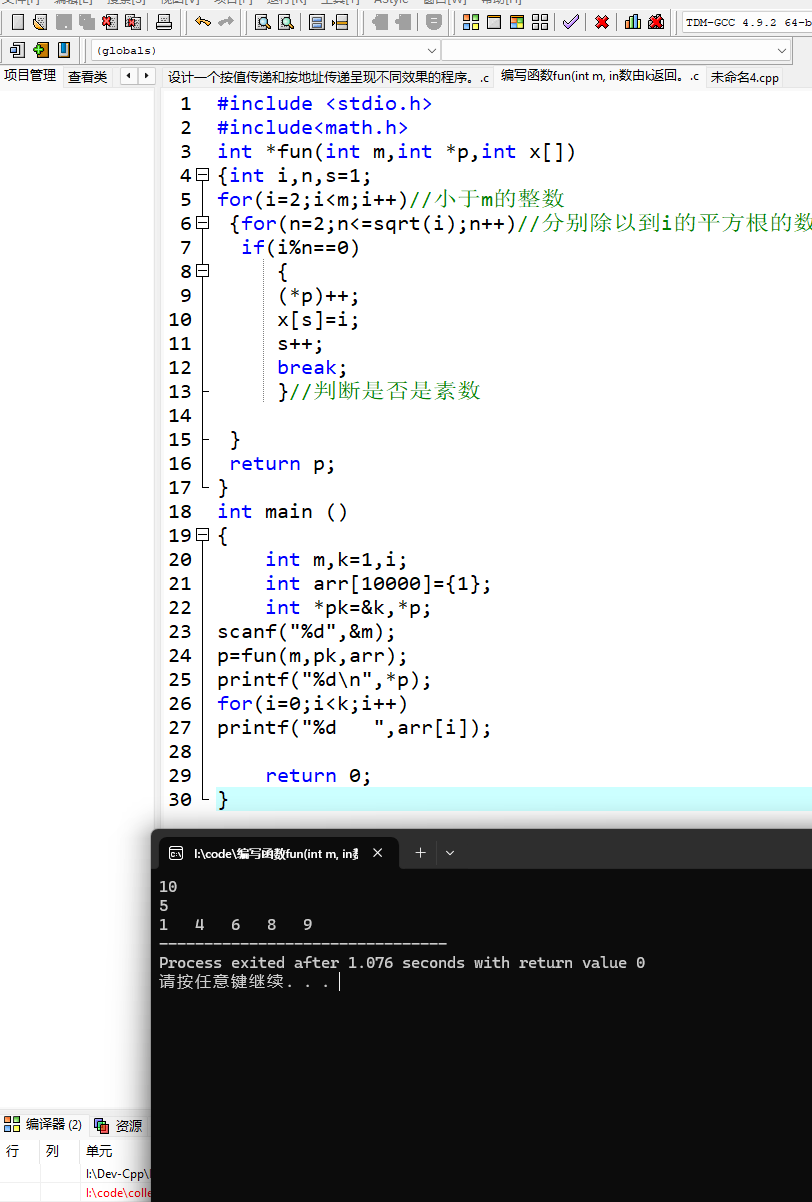Image resolution: width=812 pixels, height=1202 pixels.
Task: Click the Go to line toolbar icon
Action: pyautogui.click(x=340, y=22)
